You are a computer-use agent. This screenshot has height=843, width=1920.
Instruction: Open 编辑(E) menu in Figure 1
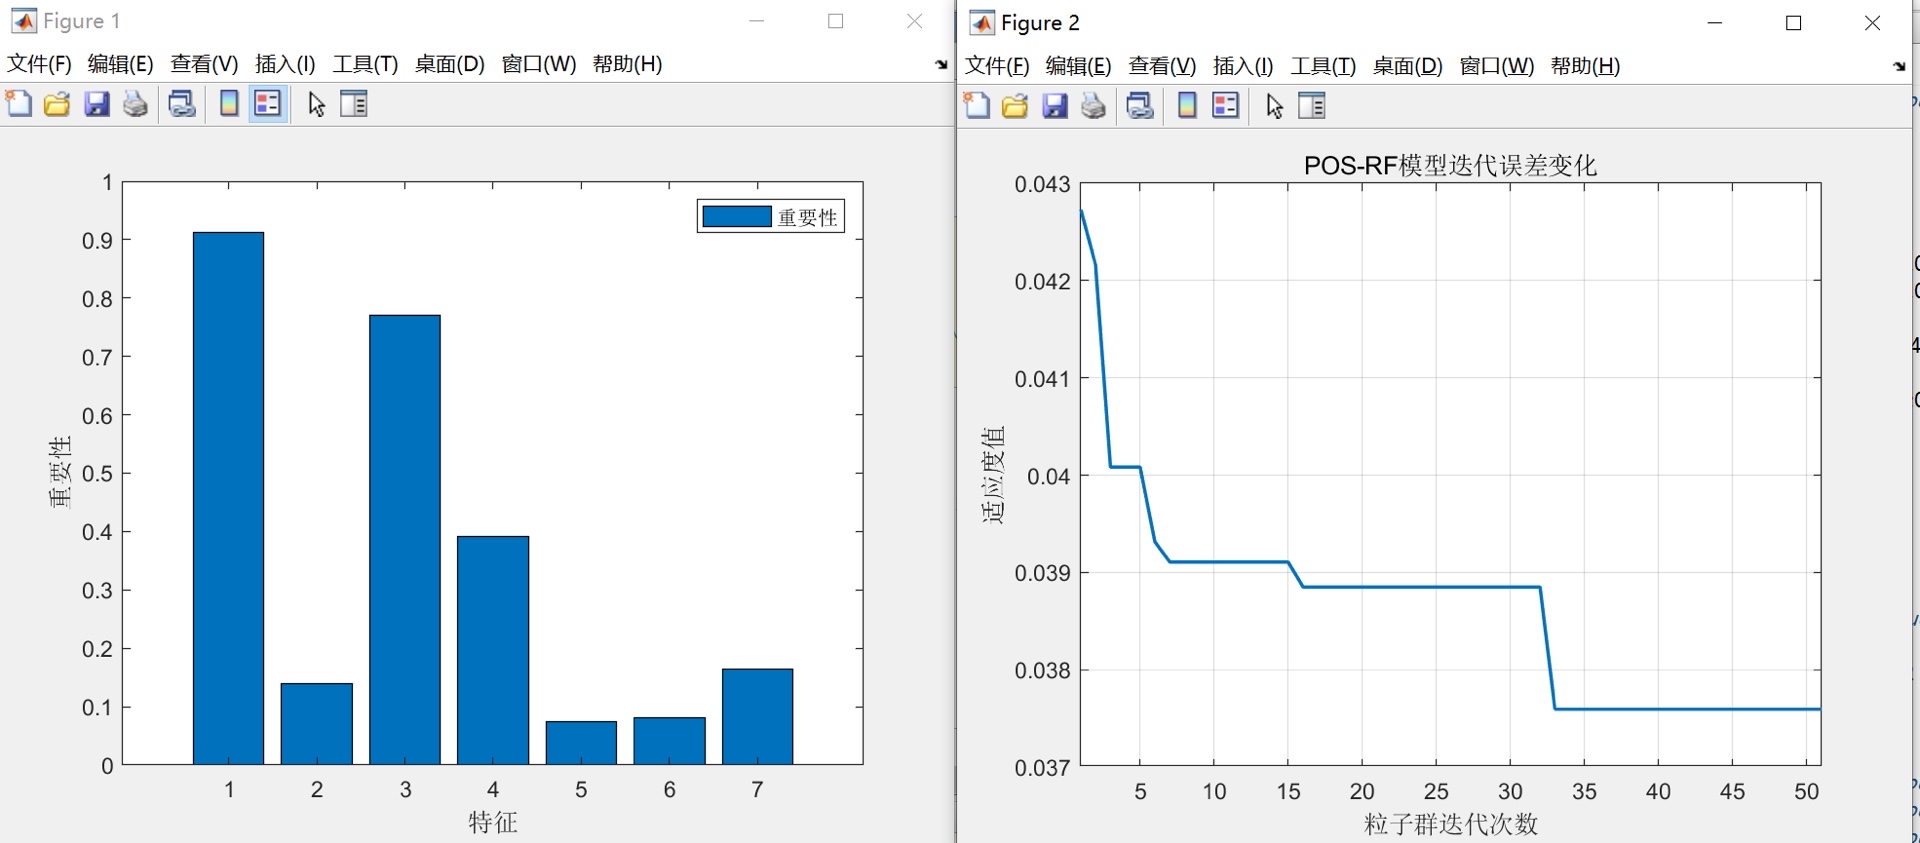121,64
